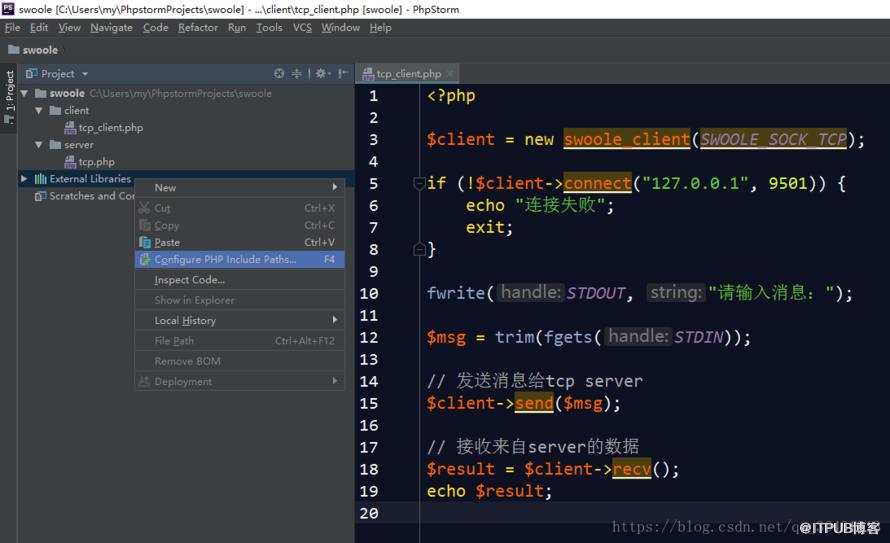Select Scratches and Consoles in tree
Screen dimensions: 890x543
(x=92, y=196)
